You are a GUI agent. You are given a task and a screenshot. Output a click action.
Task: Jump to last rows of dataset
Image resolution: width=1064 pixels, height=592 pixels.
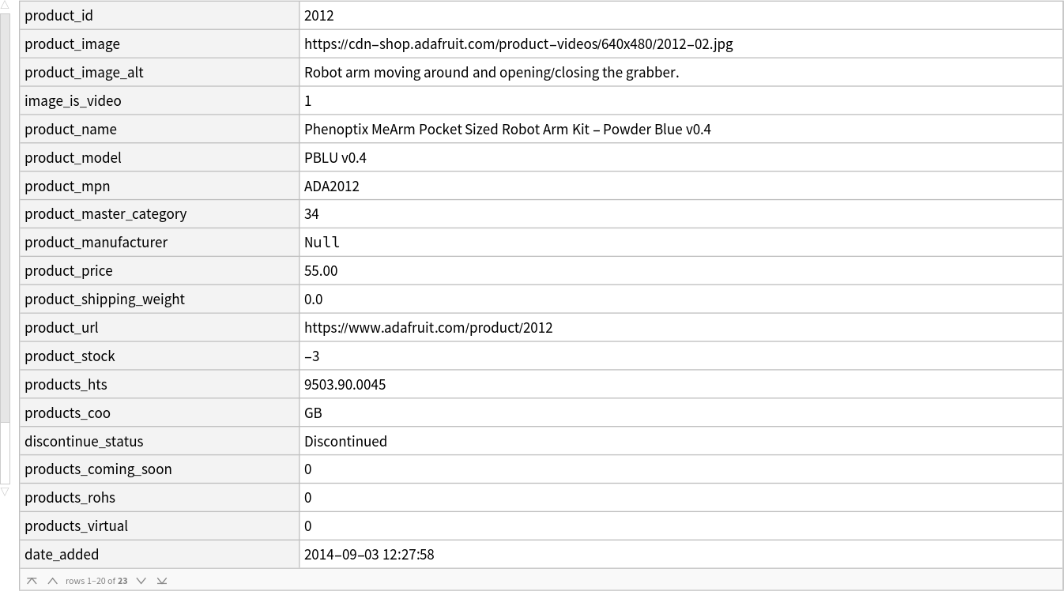[x=162, y=581]
